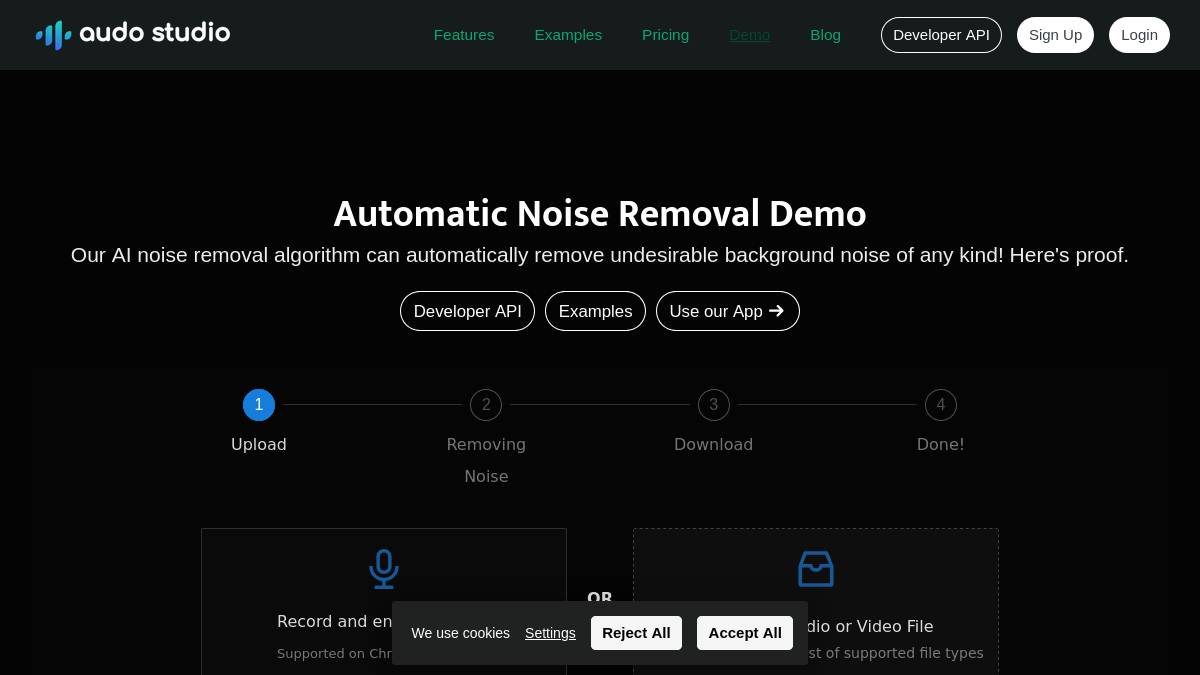Select step 1 Upload circle

pos(259,405)
